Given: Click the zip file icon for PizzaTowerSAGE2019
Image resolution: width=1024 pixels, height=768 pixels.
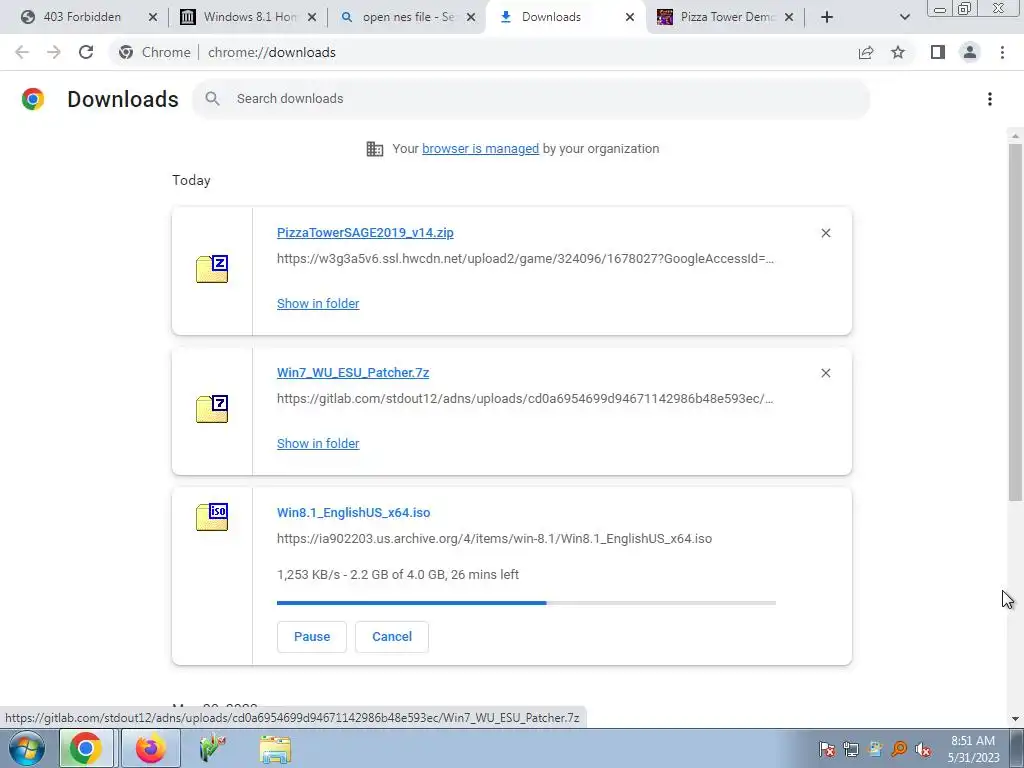Looking at the screenshot, I should 212,269.
